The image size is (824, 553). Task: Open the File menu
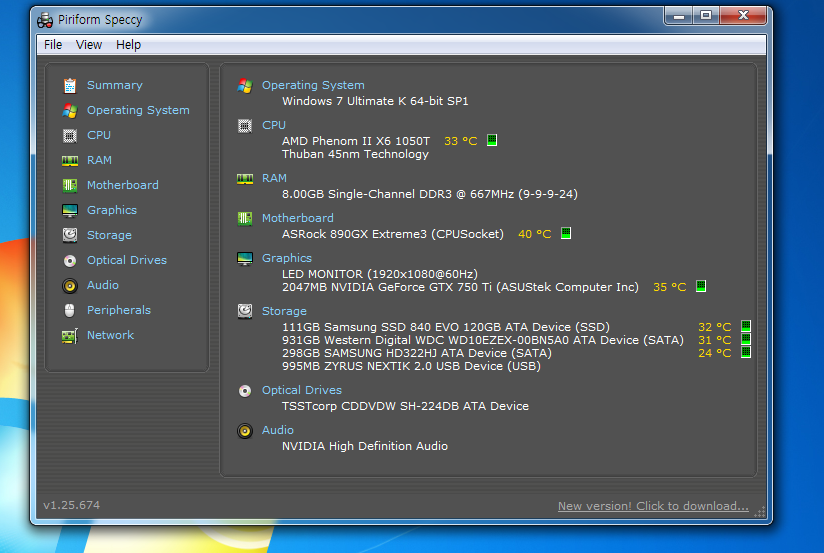tap(53, 45)
